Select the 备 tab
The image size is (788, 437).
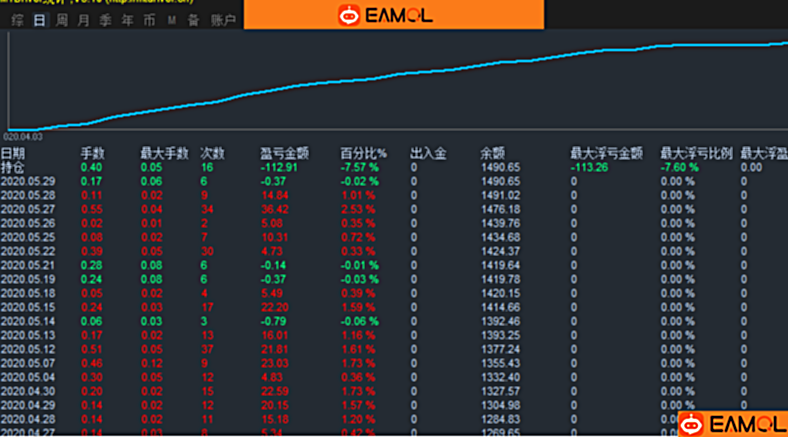193,20
